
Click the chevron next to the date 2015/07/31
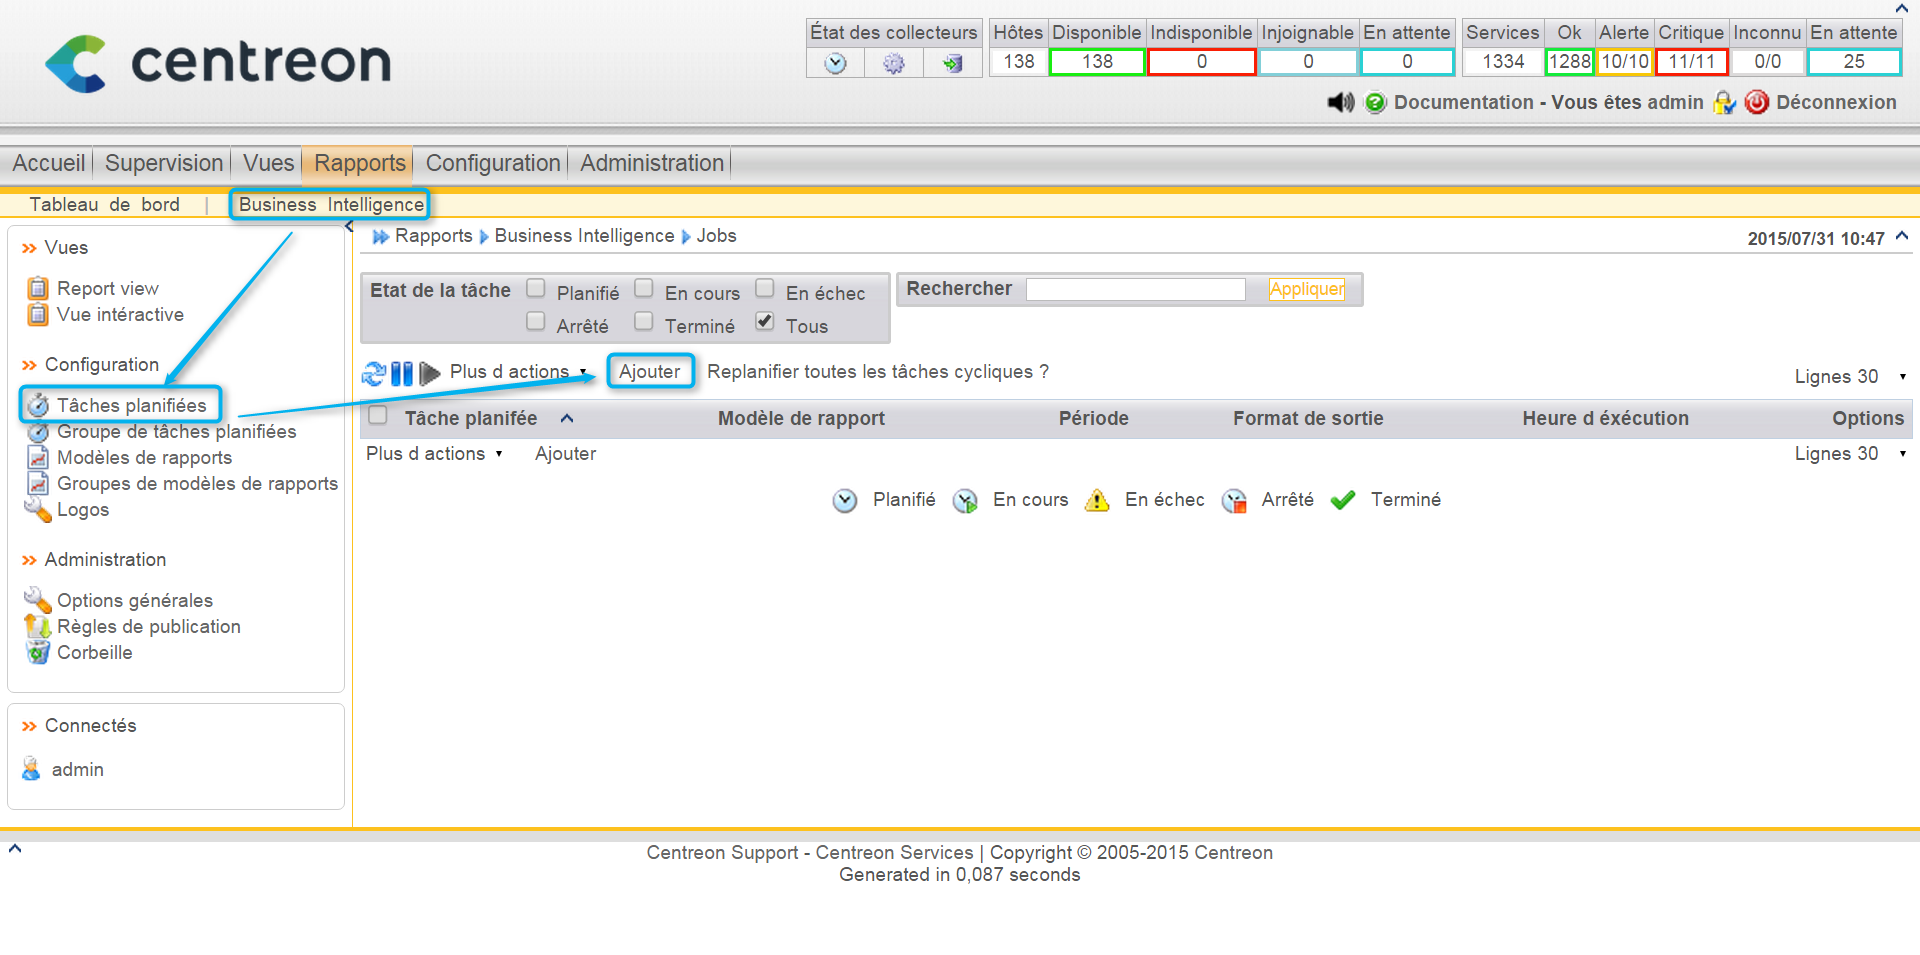click(1902, 236)
